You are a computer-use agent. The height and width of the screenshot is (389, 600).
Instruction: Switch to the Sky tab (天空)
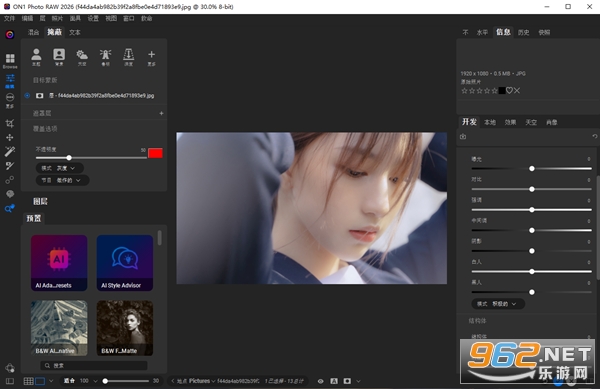point(531,122)
